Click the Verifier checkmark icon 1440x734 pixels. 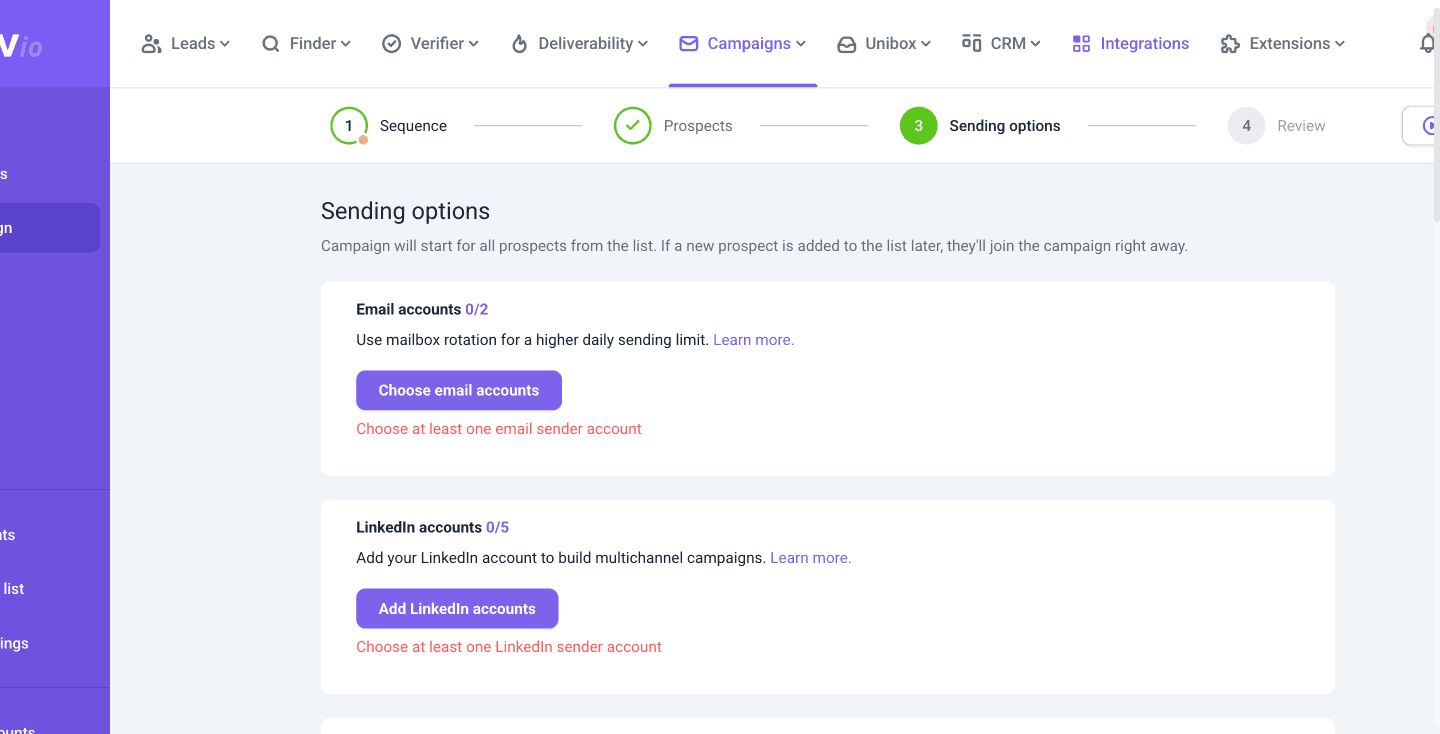(x=392, y=44)
